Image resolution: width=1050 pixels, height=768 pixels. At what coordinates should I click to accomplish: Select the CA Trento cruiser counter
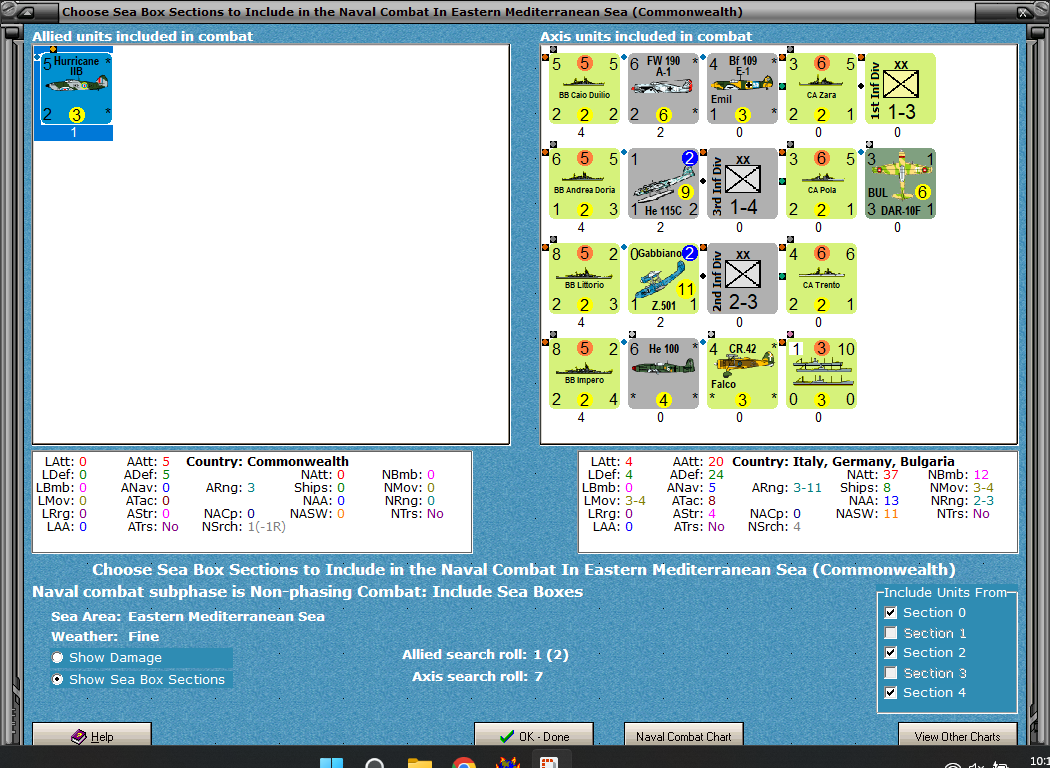coord(821,279)
